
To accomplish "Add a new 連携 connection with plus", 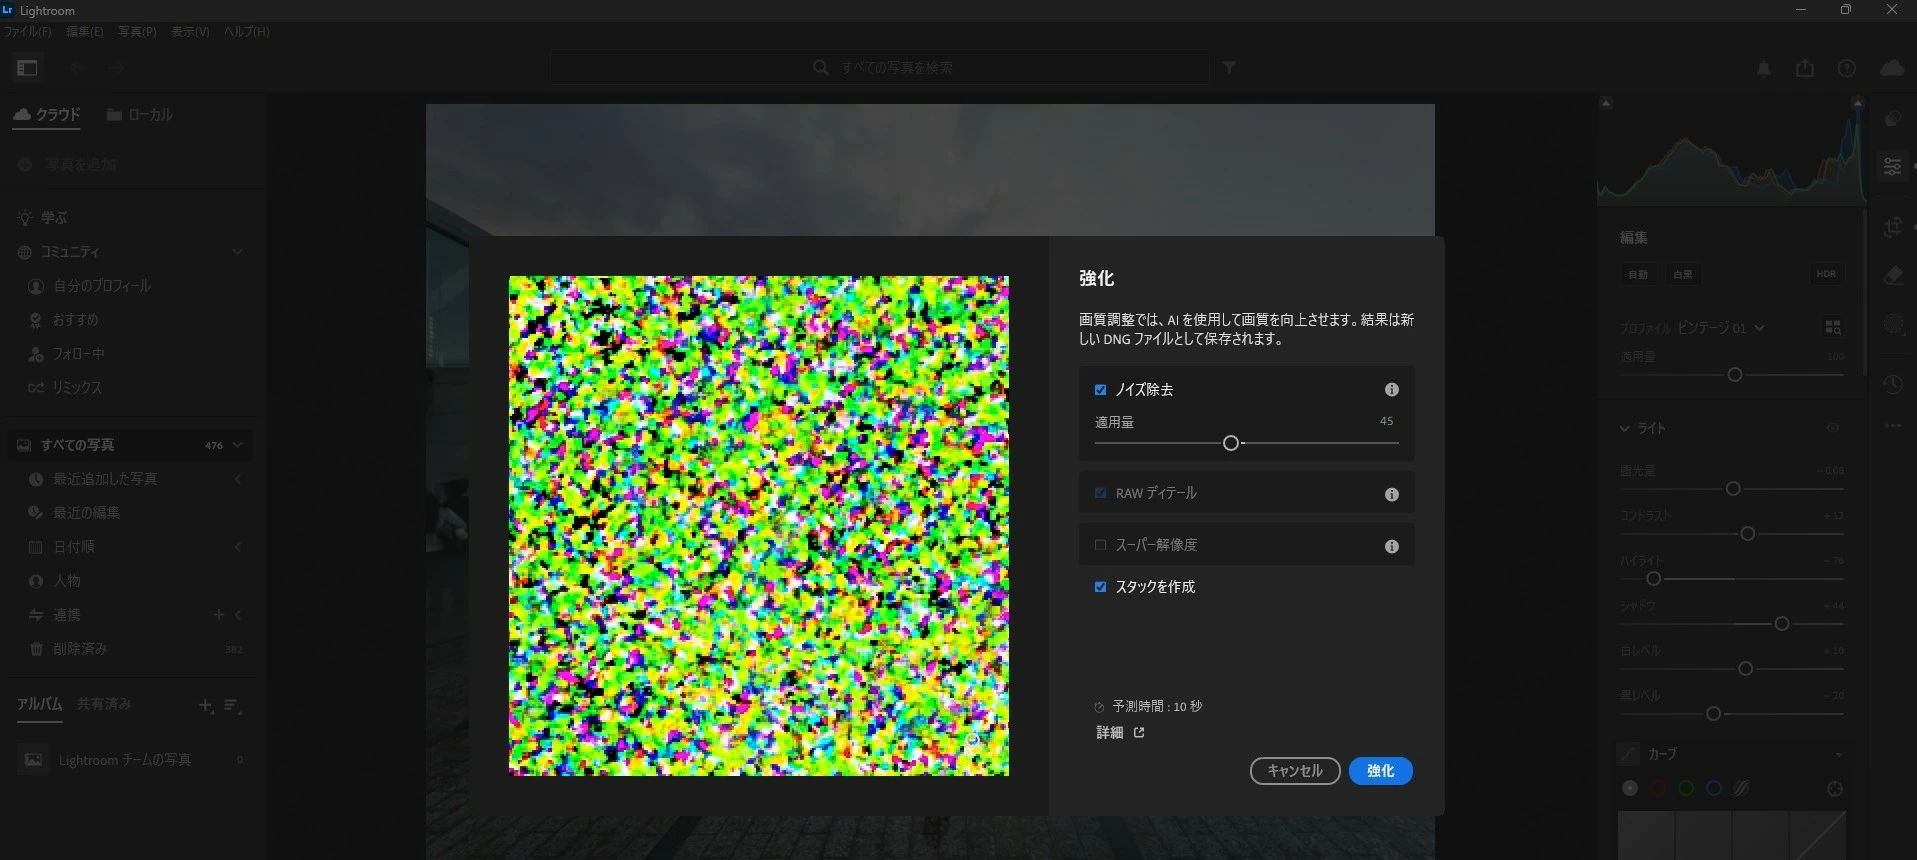I will click(218, 615).
